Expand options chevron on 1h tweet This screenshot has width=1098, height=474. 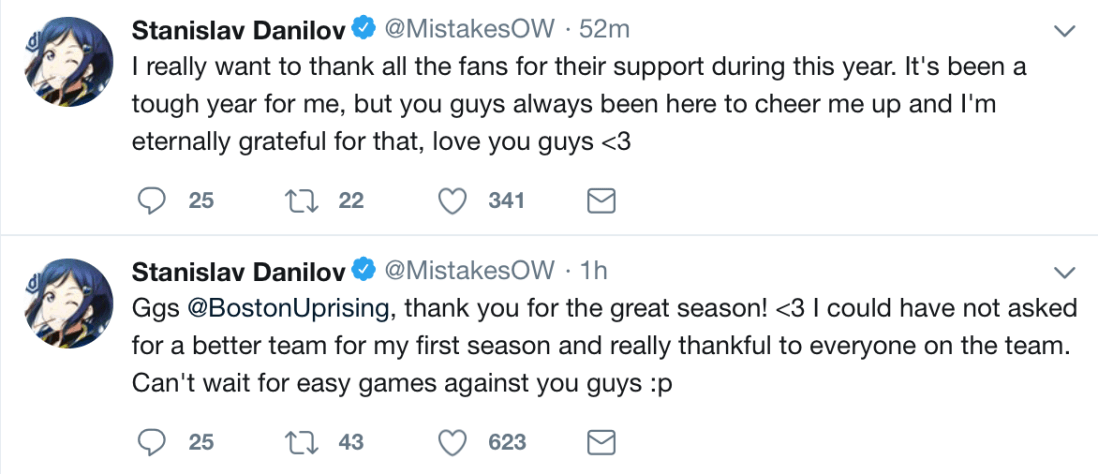(x=1065, y=272)
